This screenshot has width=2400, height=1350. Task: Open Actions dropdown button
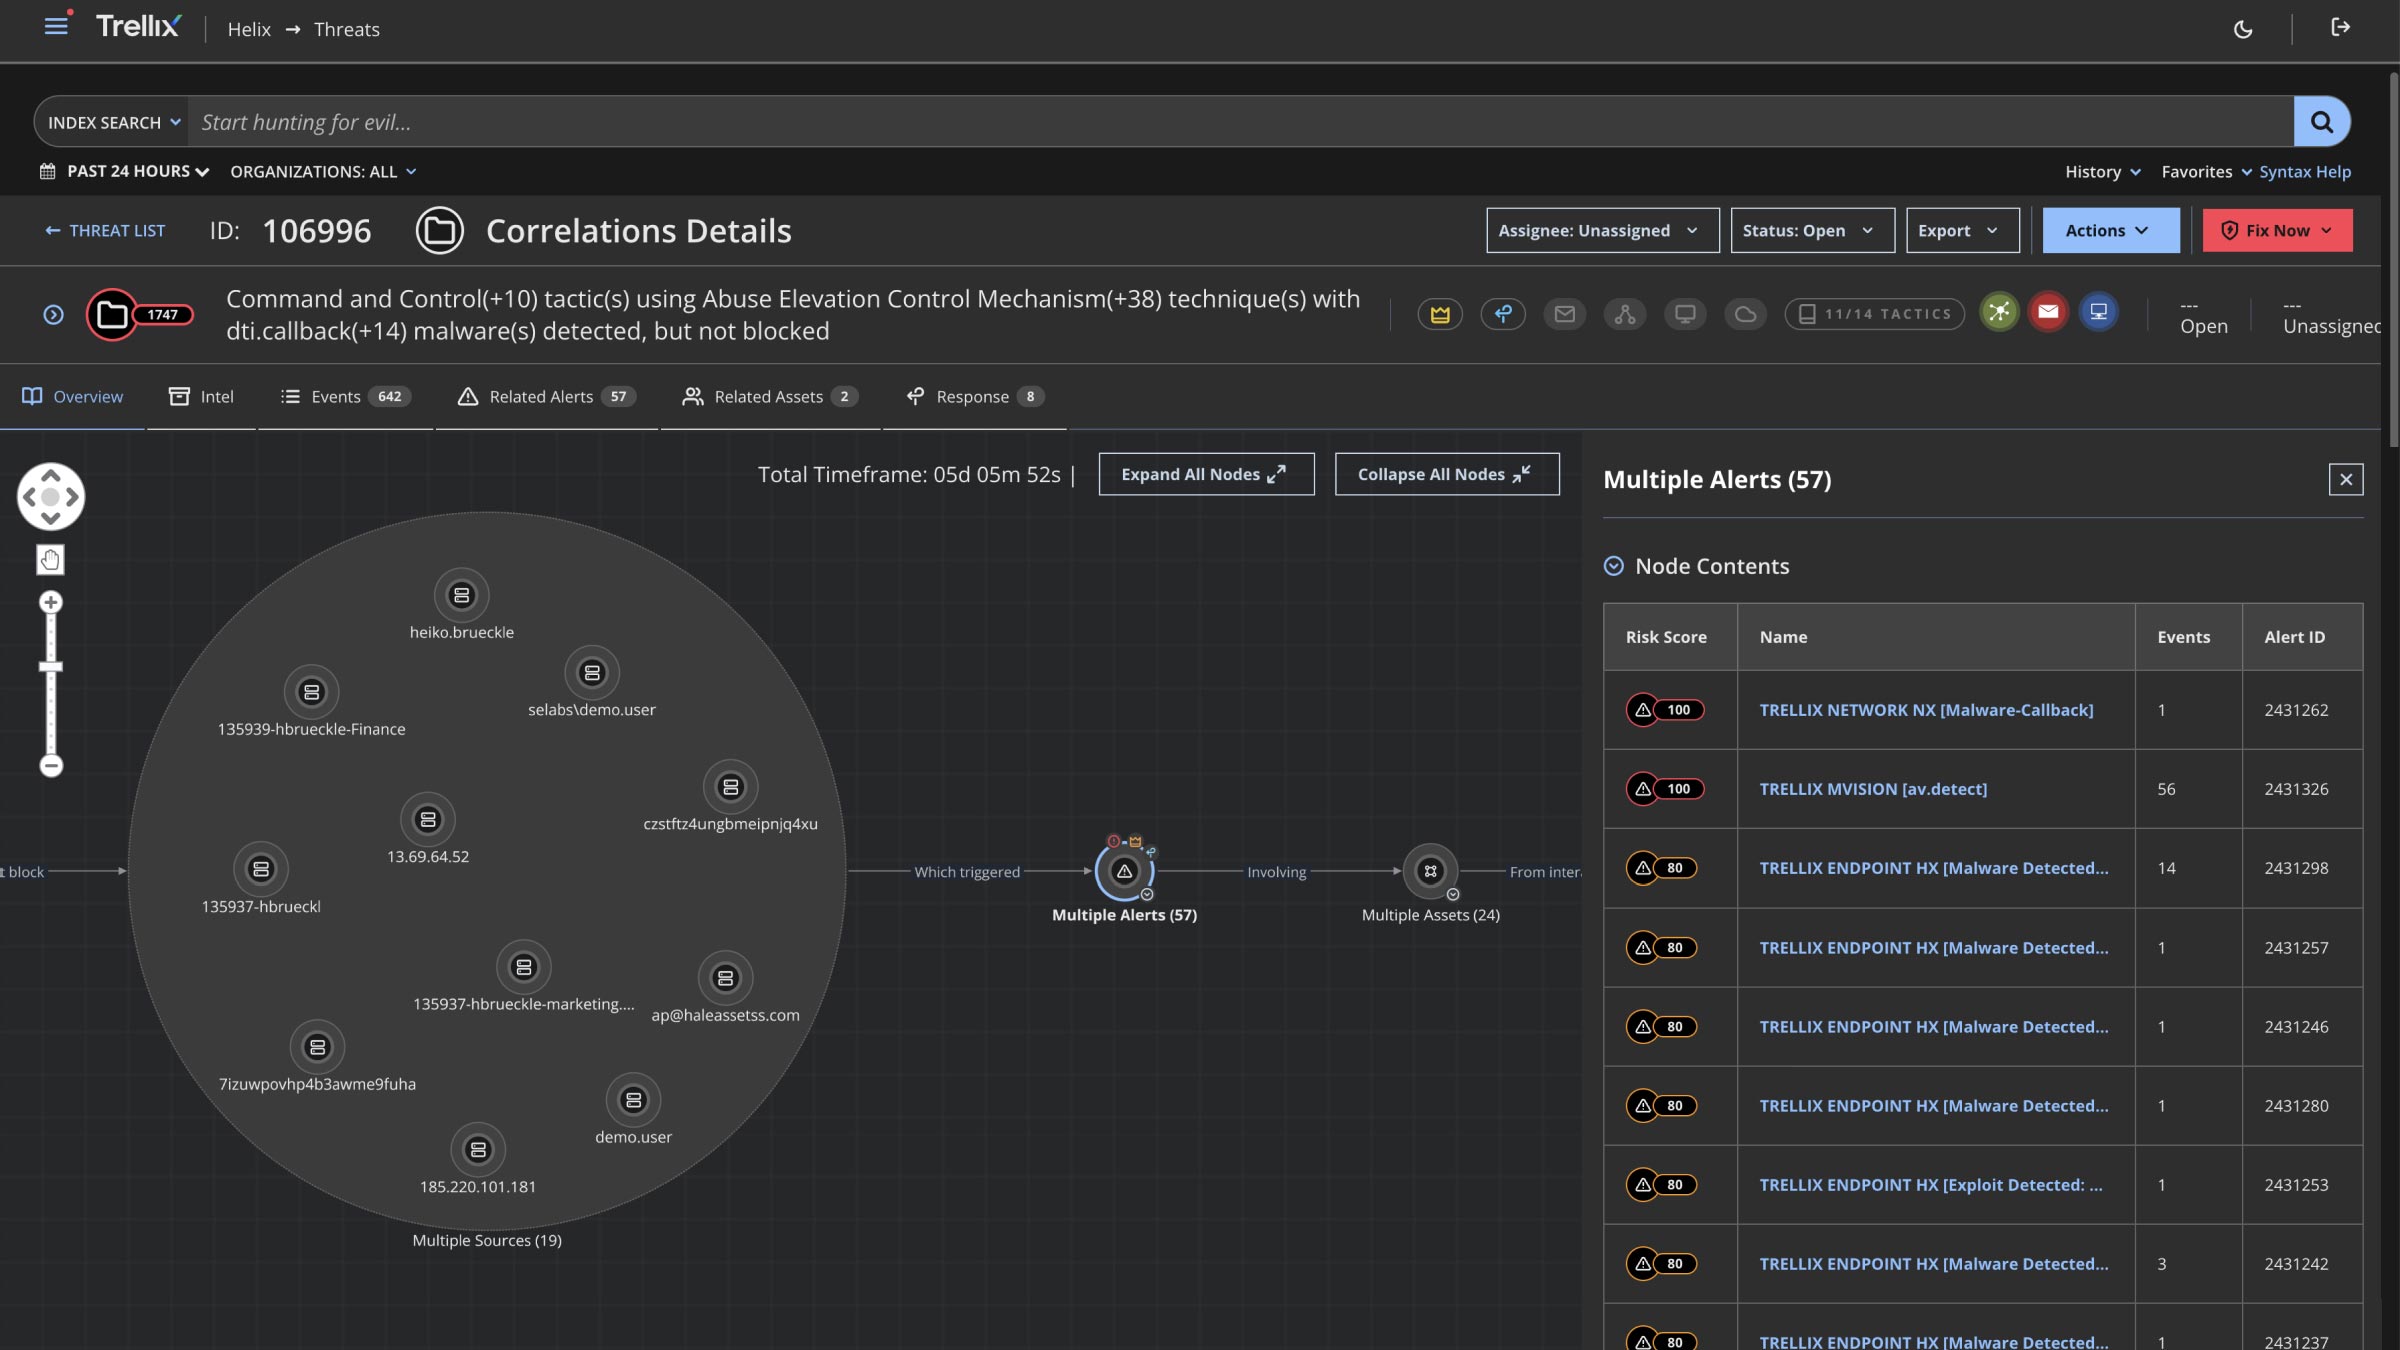pos(2110,231)
